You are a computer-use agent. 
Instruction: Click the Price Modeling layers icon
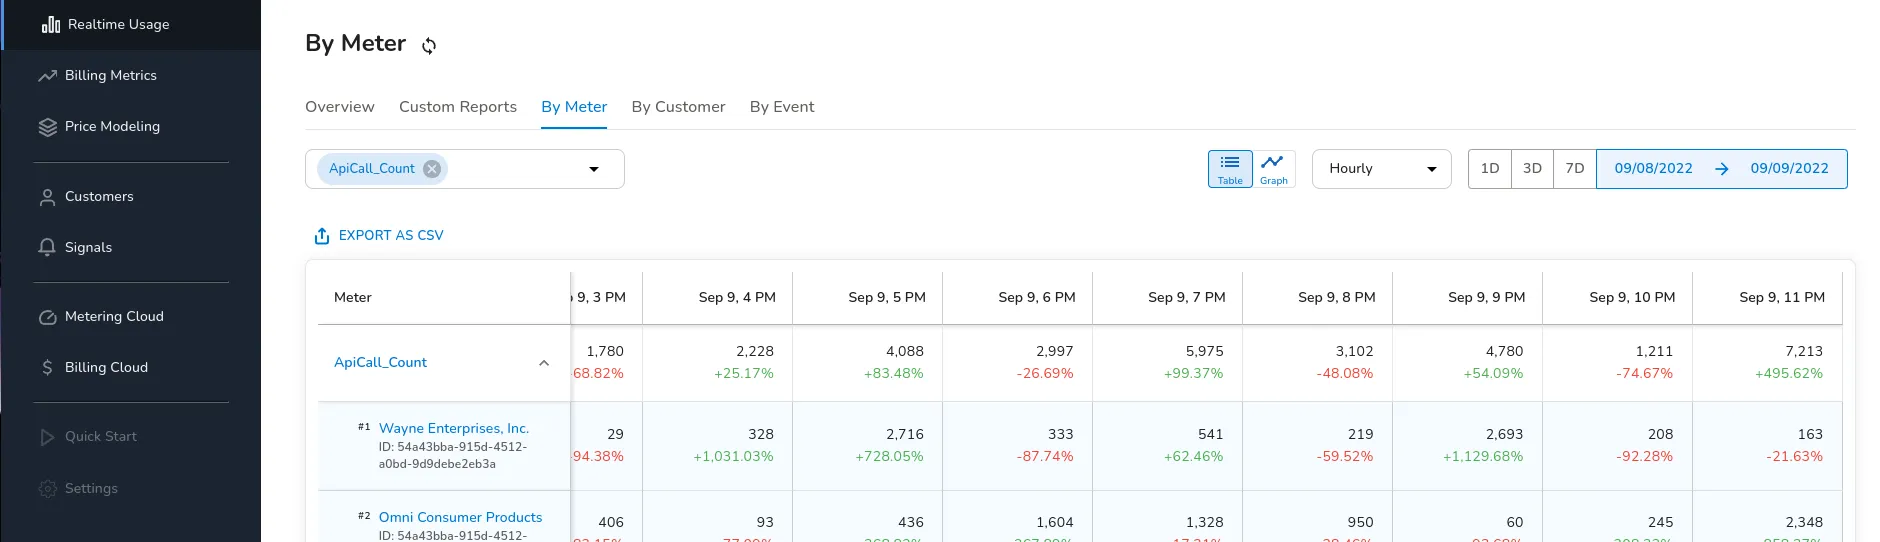click(x=47, y=127)
